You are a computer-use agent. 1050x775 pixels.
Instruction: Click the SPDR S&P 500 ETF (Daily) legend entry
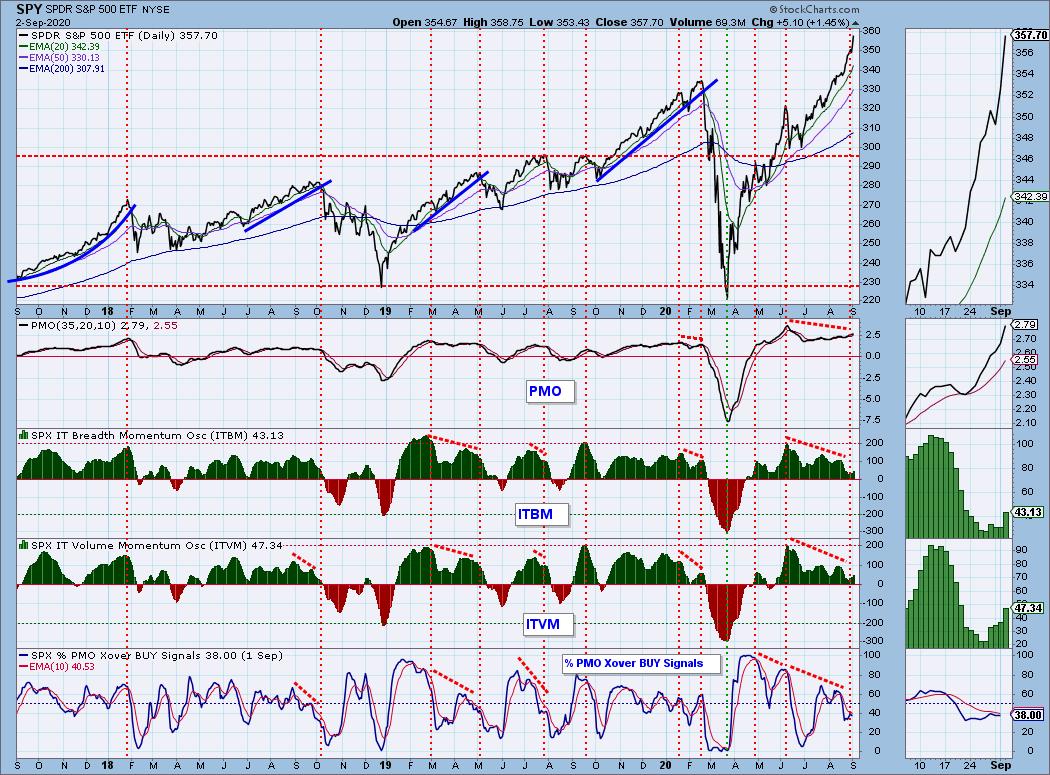click(x=119, y=36)
